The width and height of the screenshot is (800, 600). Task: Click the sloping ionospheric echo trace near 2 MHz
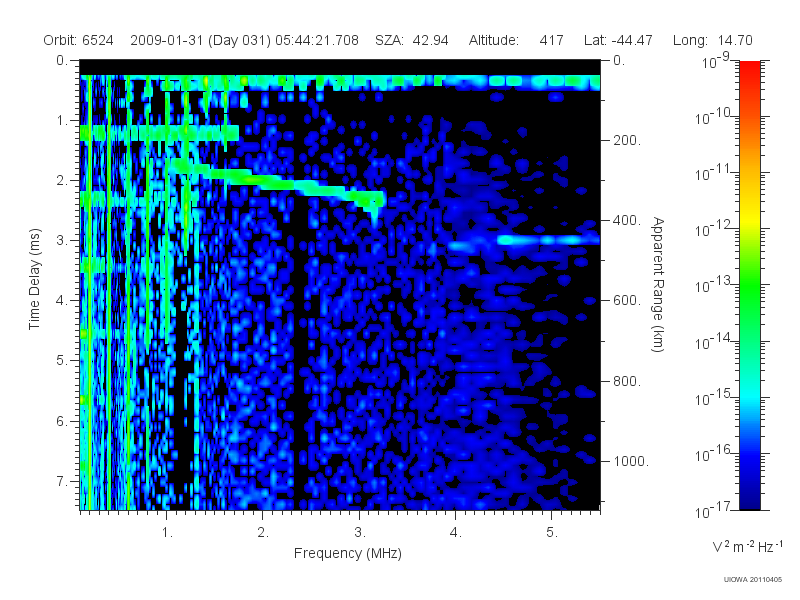276,184
